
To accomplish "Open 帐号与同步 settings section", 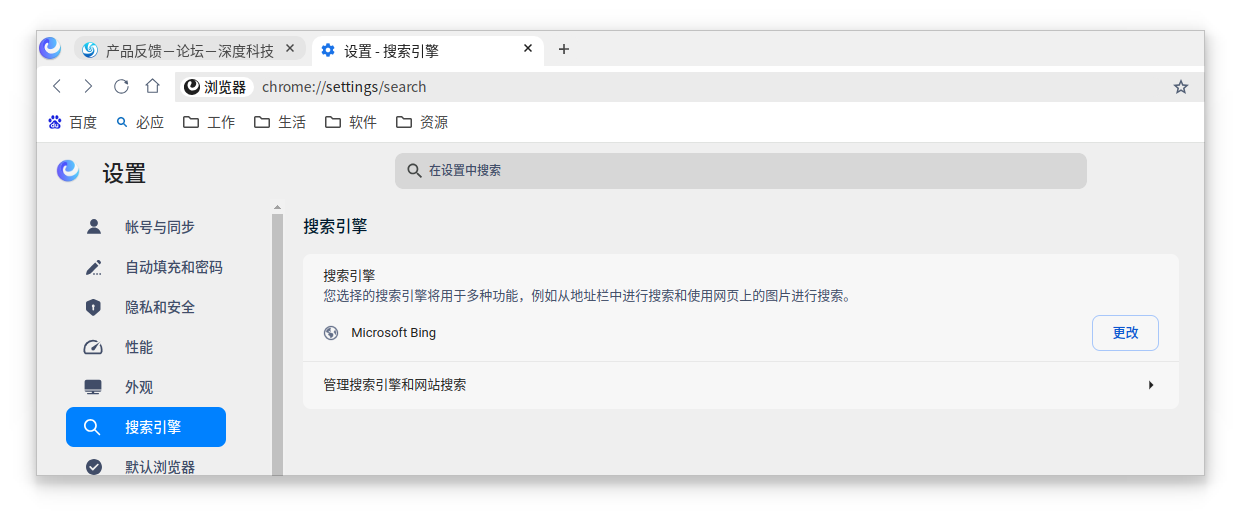I will point(146,227).
